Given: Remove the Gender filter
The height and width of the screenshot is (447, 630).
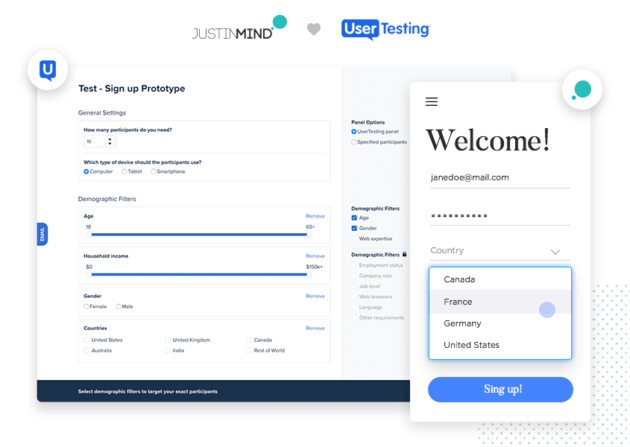Looking at the screenshot, I should point(315,296).
